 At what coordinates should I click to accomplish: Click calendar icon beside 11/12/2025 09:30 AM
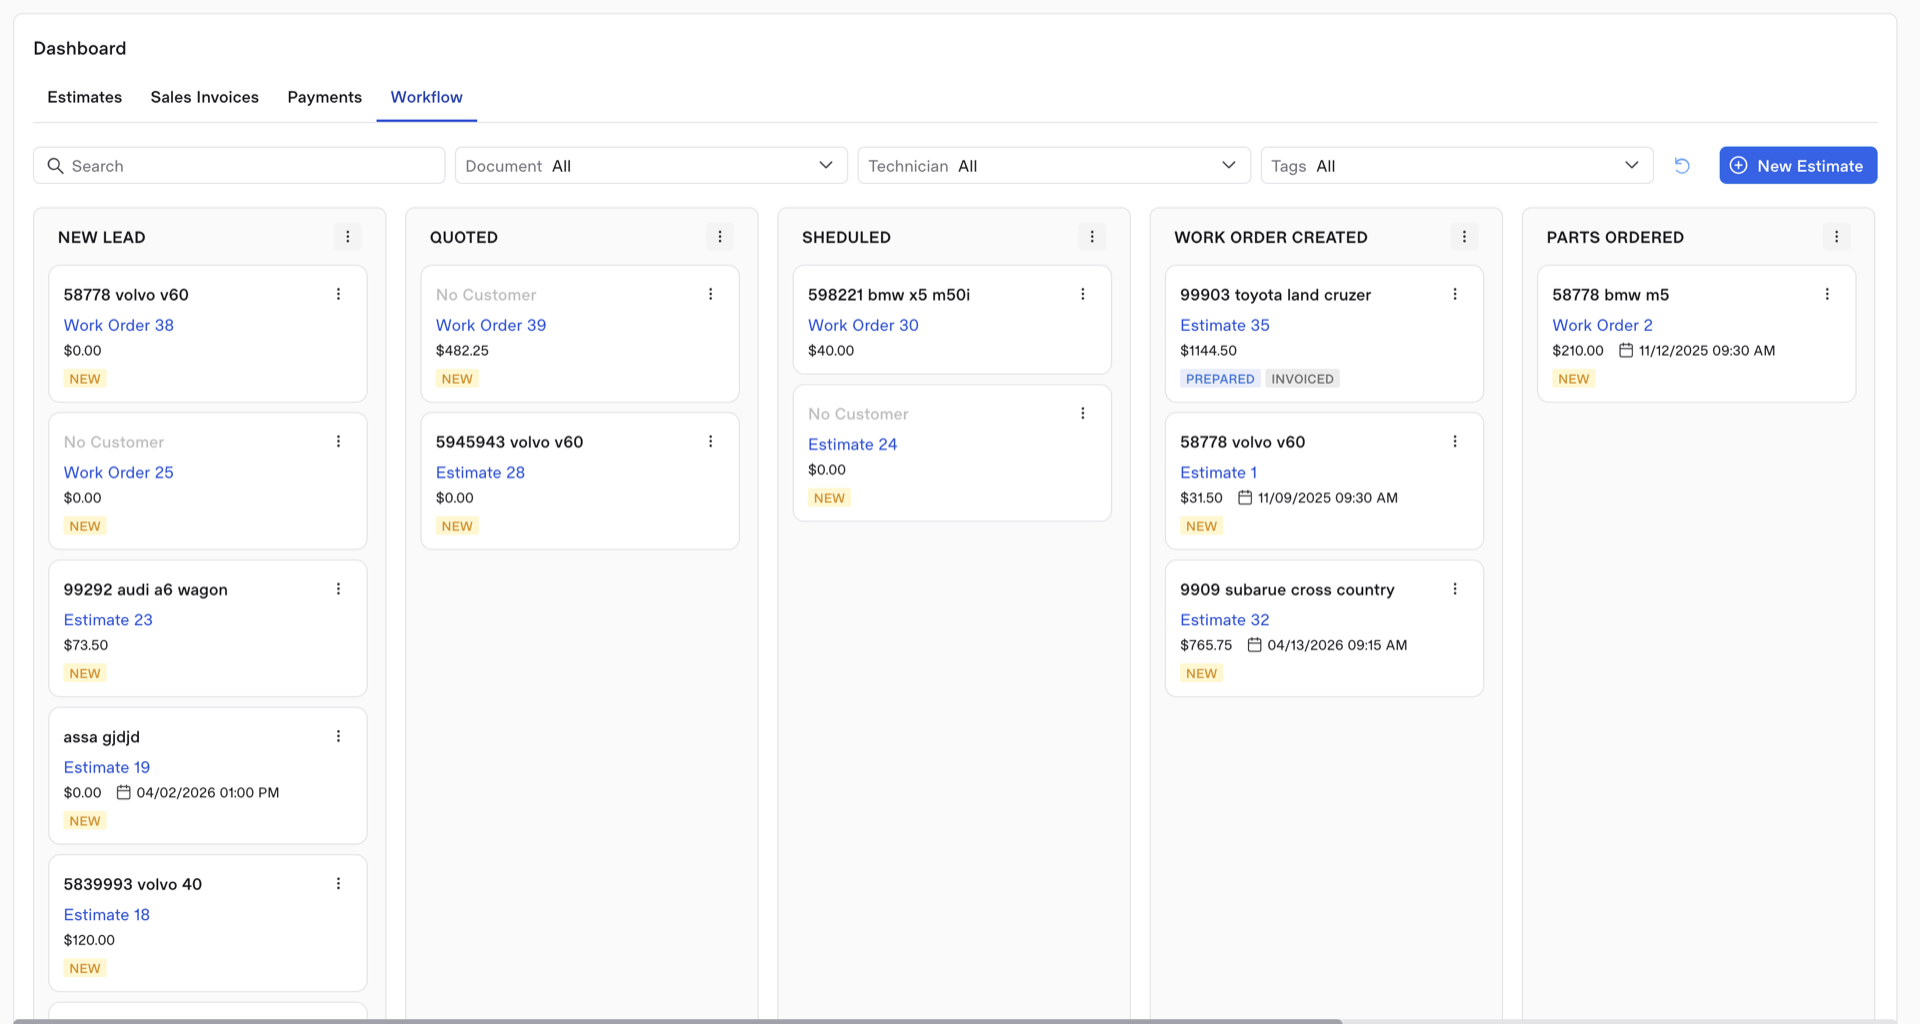point(1626,350)
